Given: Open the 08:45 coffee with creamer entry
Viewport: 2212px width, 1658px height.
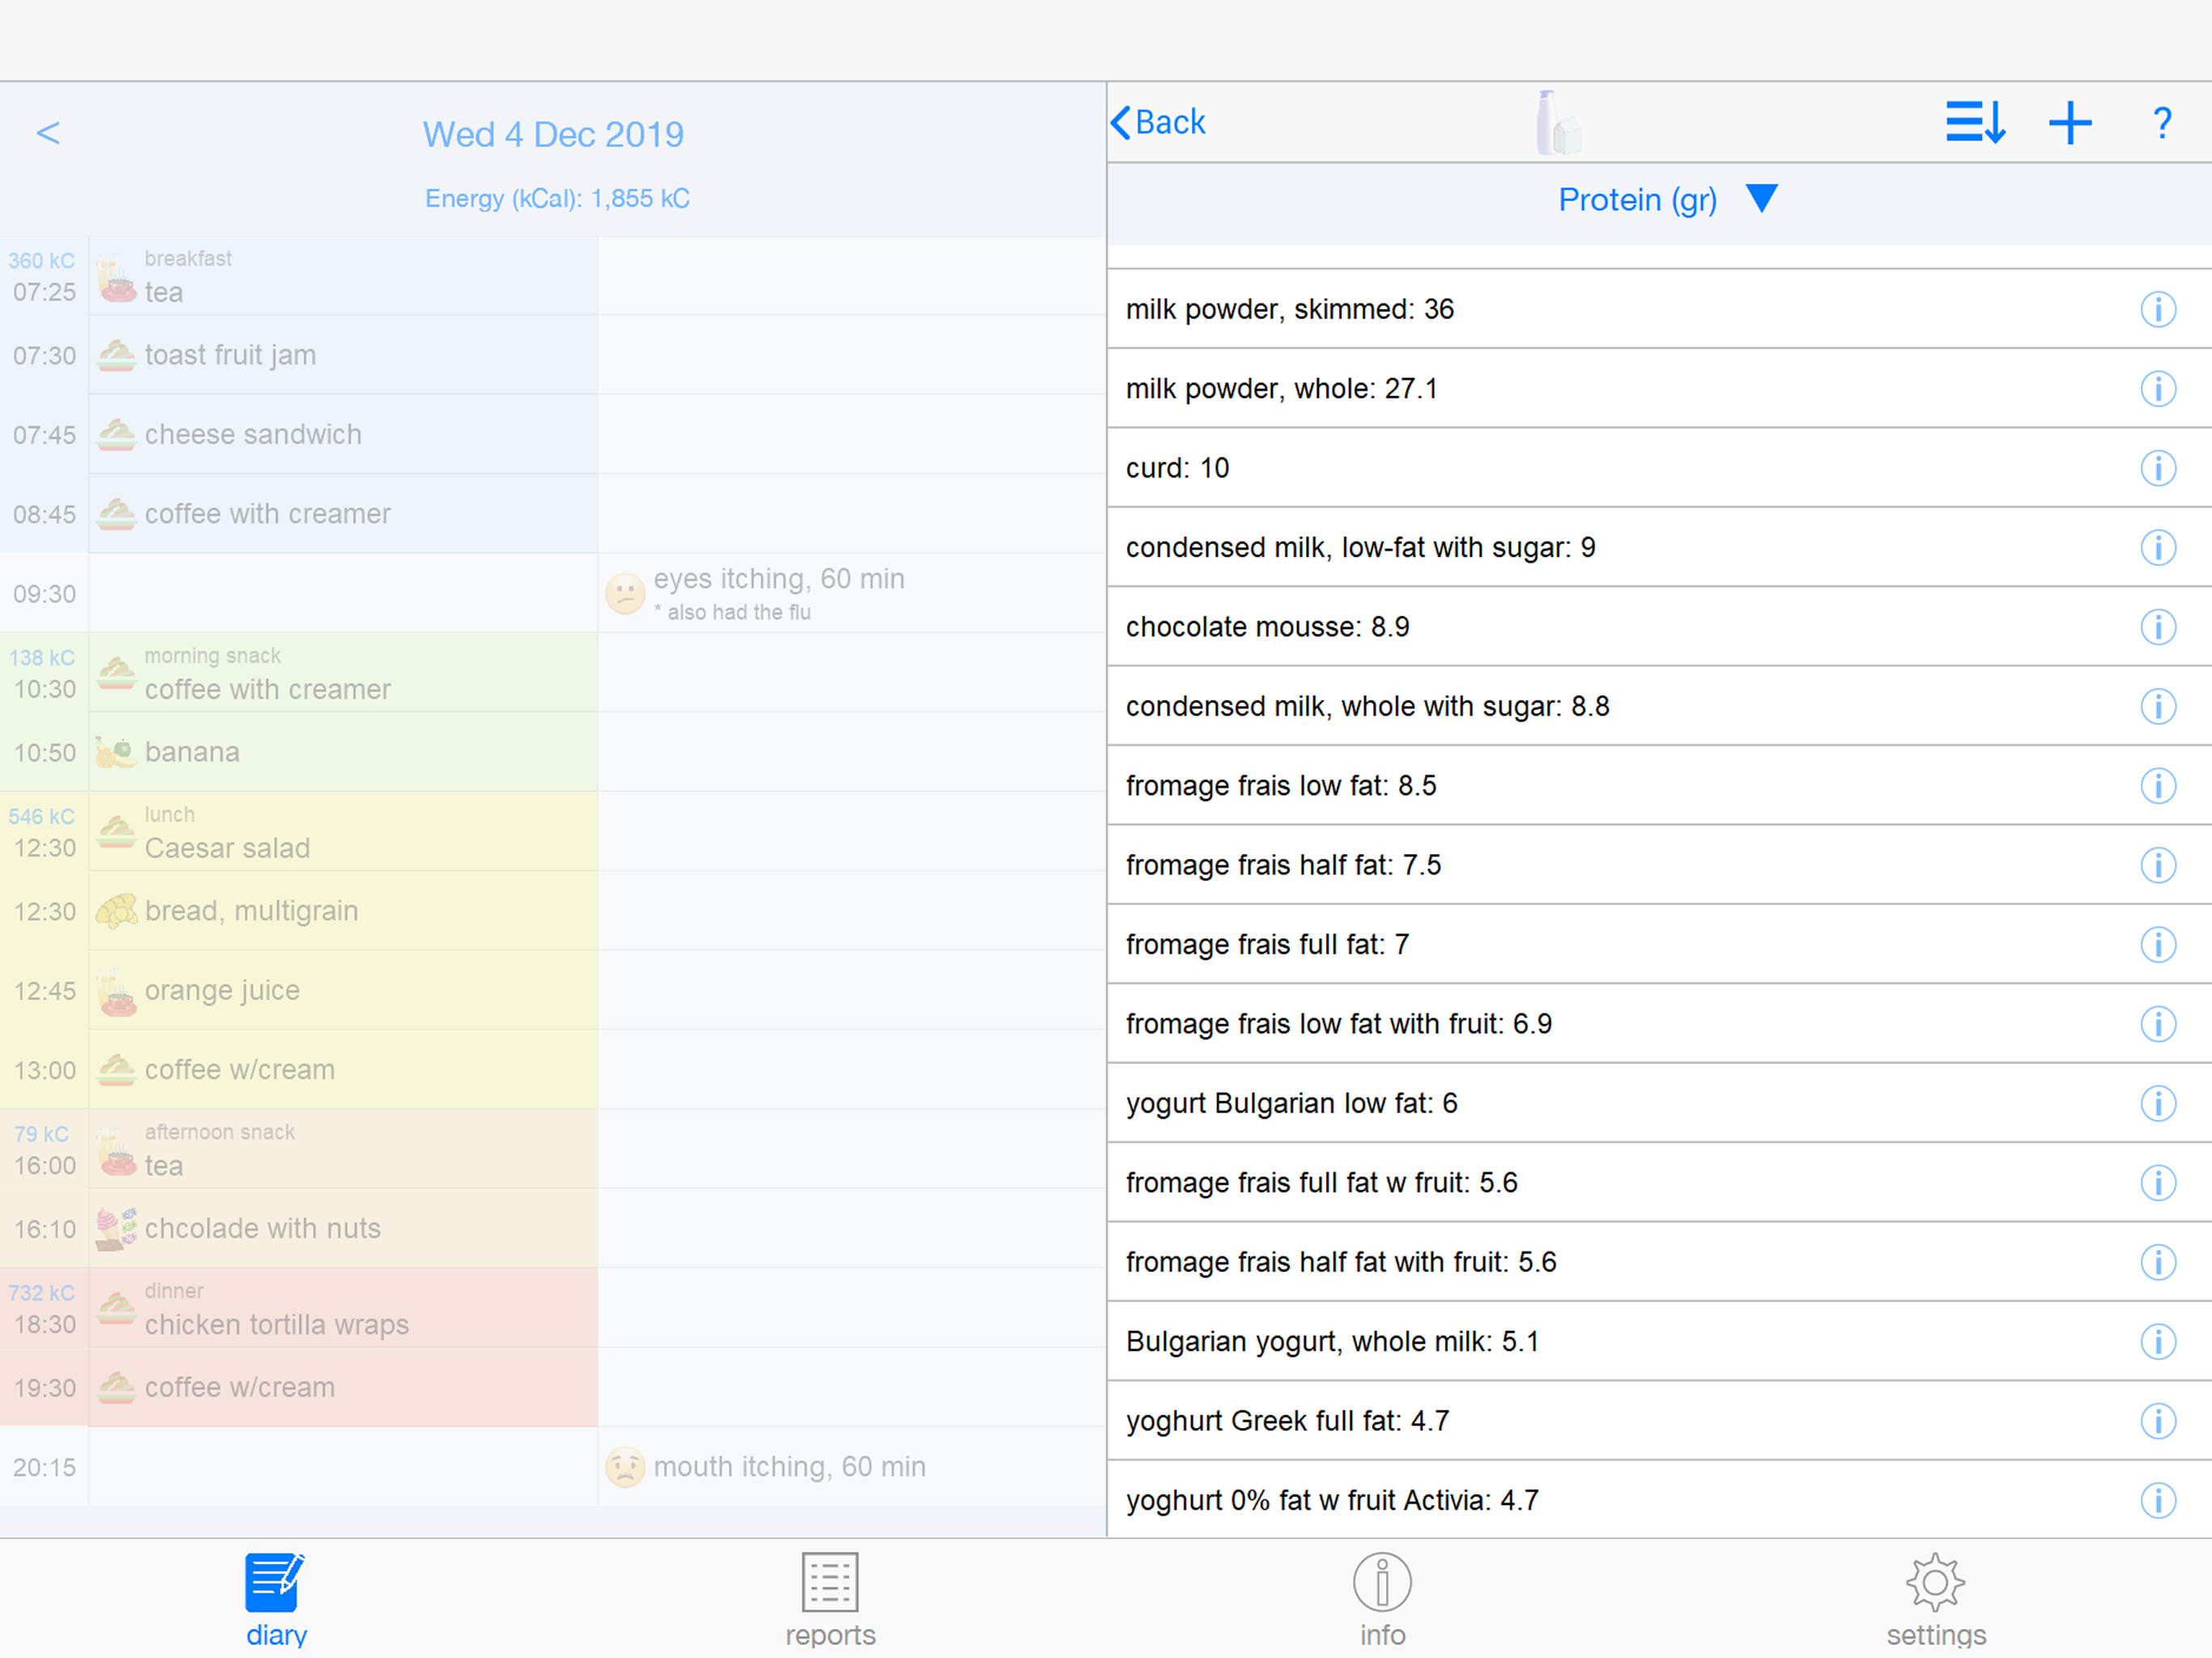Looking at the screenshot, I should 343,514.
